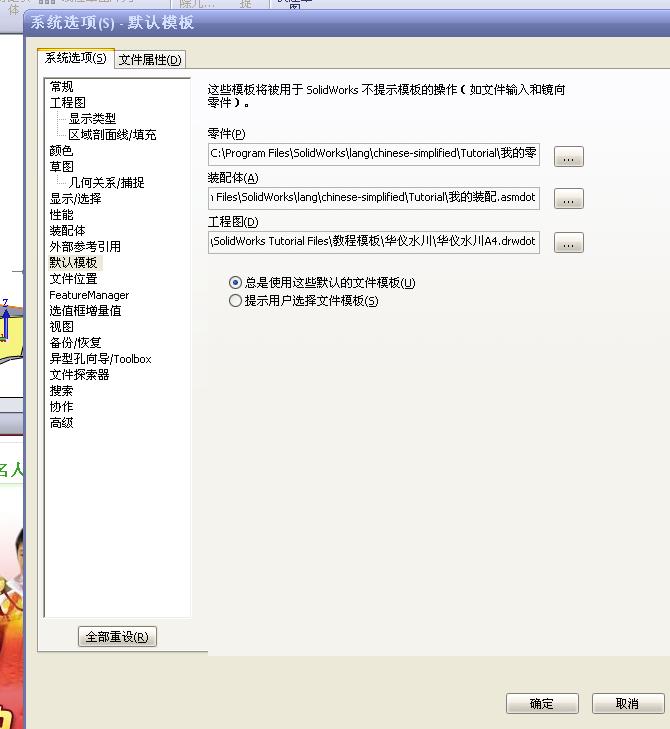
Task: Select 外部参考引用 options
Action: pyautogui.click(x=85, y=246)
